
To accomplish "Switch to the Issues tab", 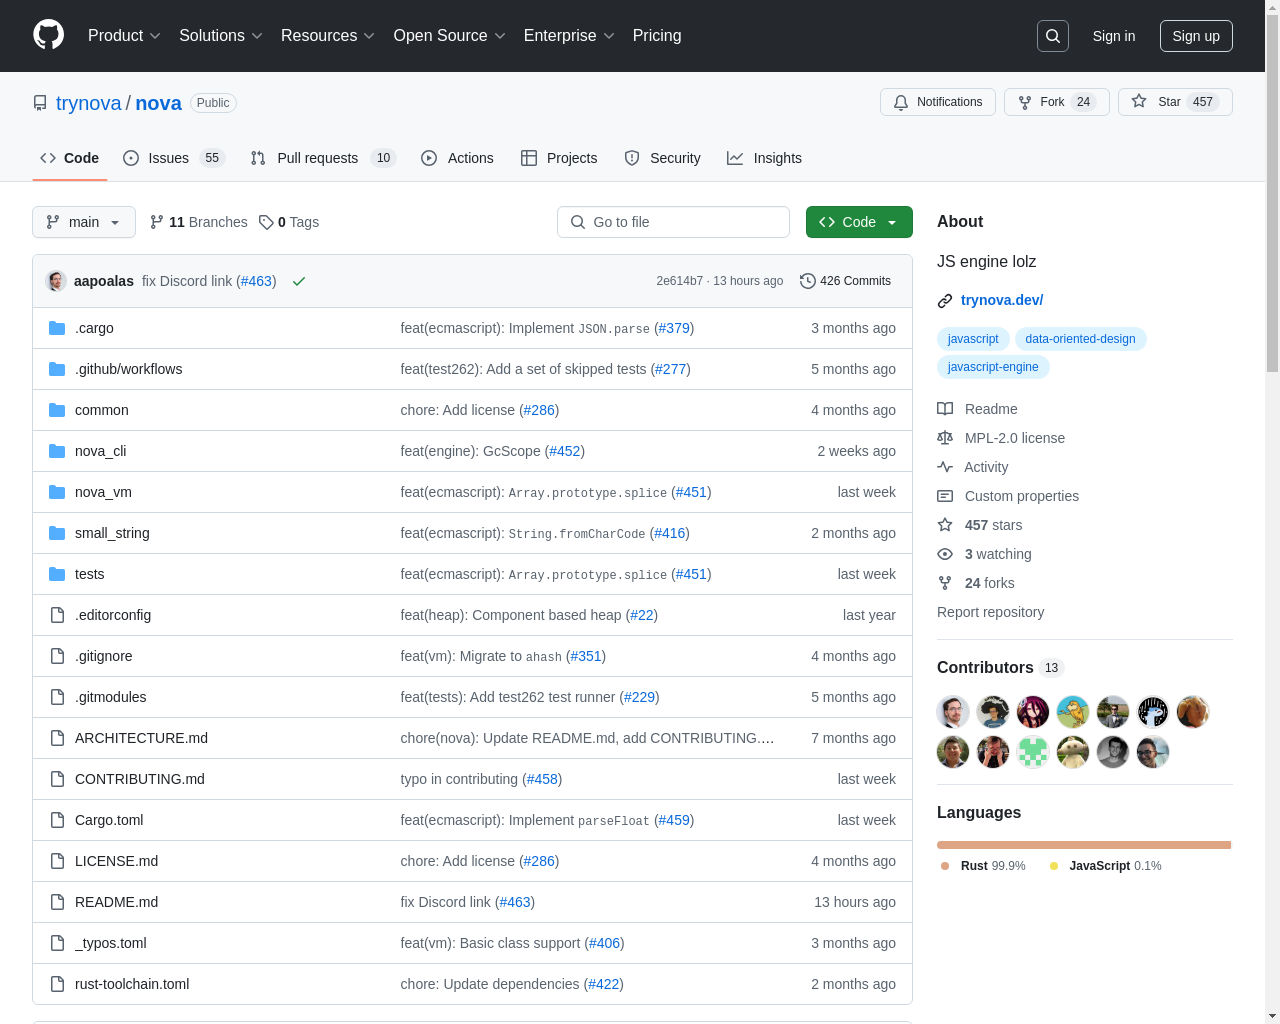I will click(174, 158).
